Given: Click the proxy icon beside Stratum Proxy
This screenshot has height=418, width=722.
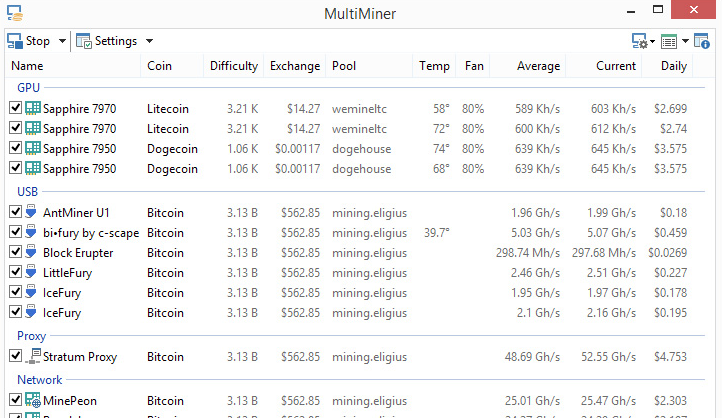Looking at the screenshot, I should [x=33, y=356].
